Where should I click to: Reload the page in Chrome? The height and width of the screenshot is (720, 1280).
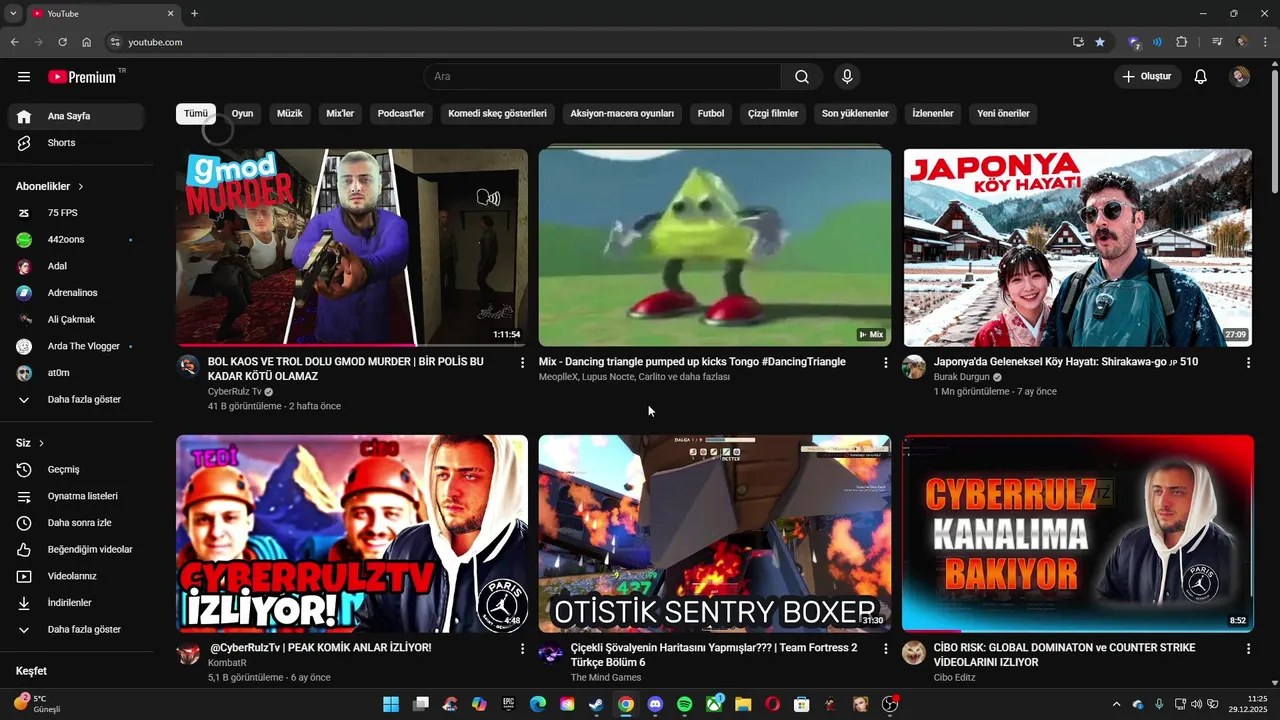coord(62,42)
